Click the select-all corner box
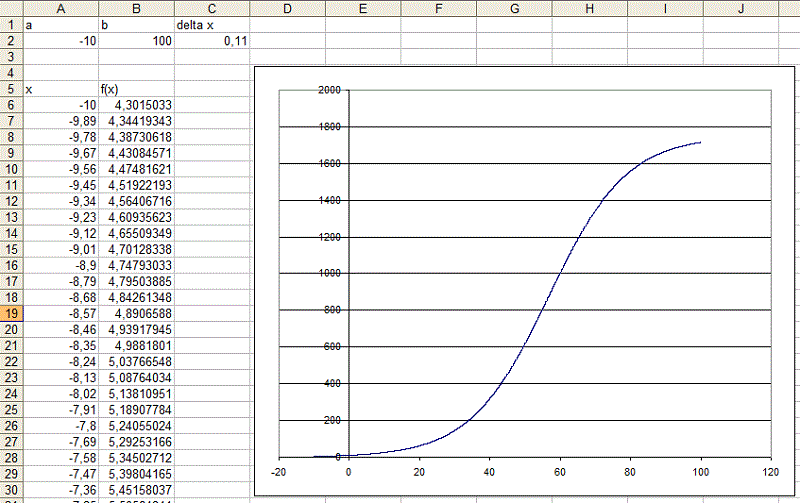The width and height of the screenshot is (800, 503). coord(11,8)
